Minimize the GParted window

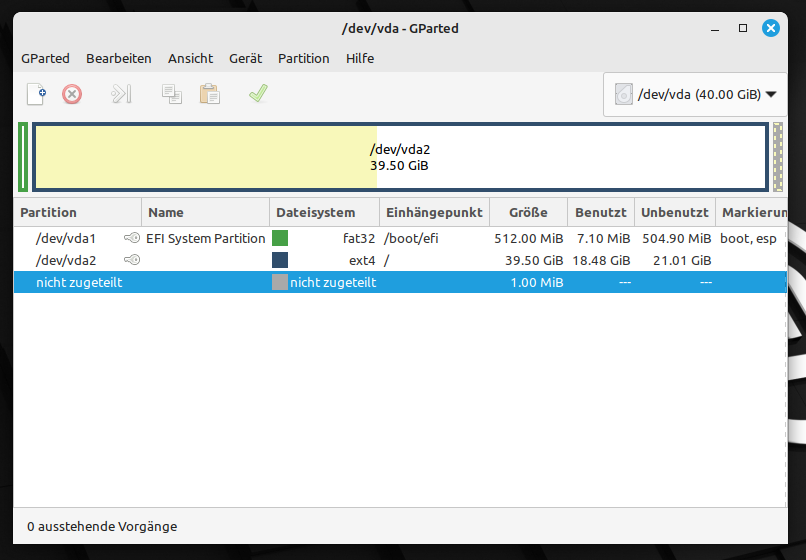point(715,28)
